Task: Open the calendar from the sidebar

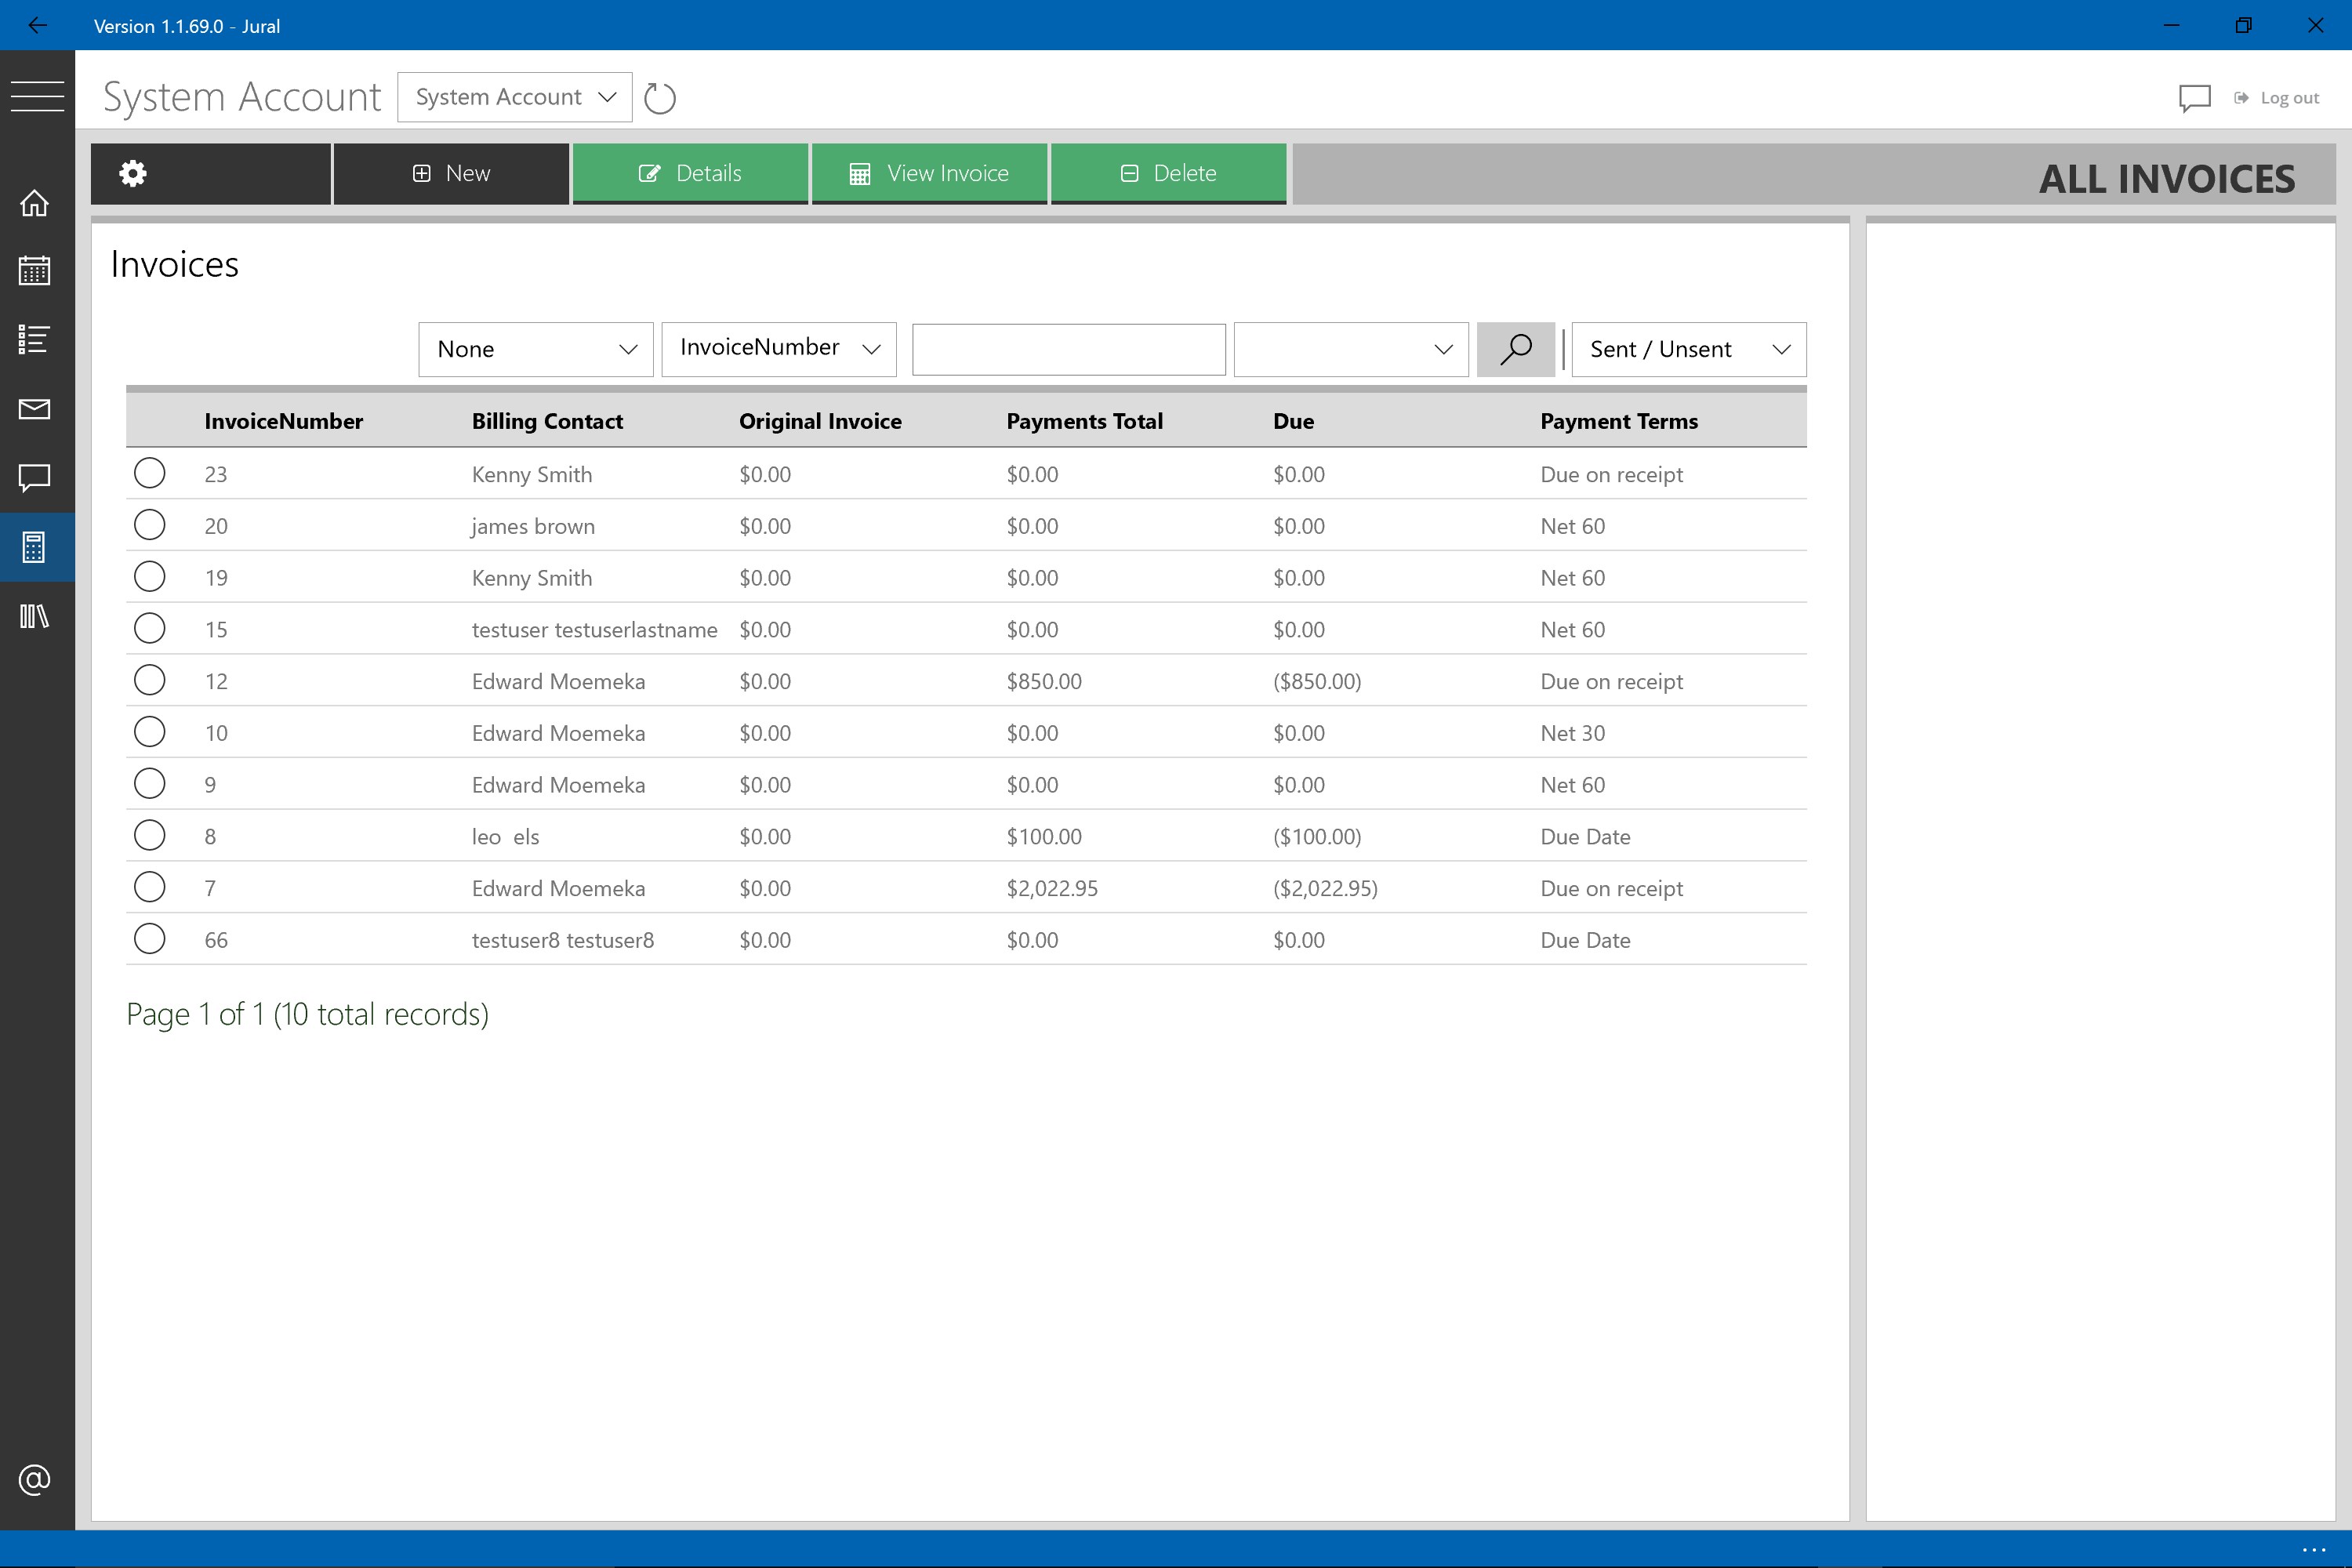Action: 35,271
